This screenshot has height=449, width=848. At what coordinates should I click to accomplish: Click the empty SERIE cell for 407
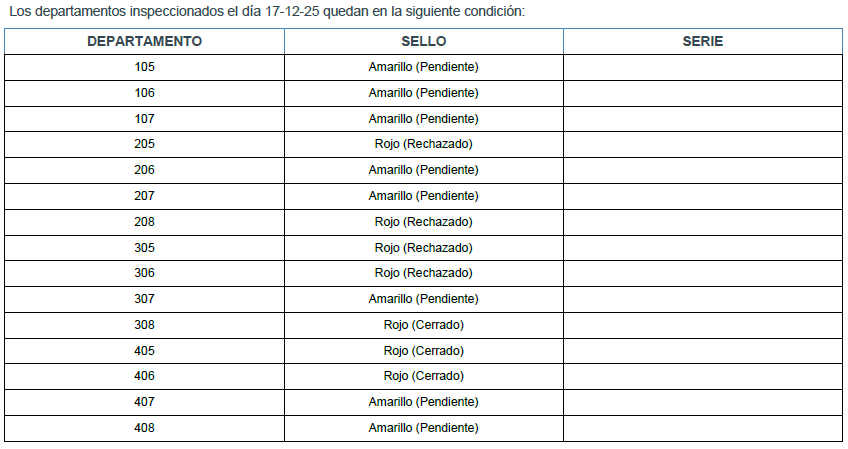point(702,402)
